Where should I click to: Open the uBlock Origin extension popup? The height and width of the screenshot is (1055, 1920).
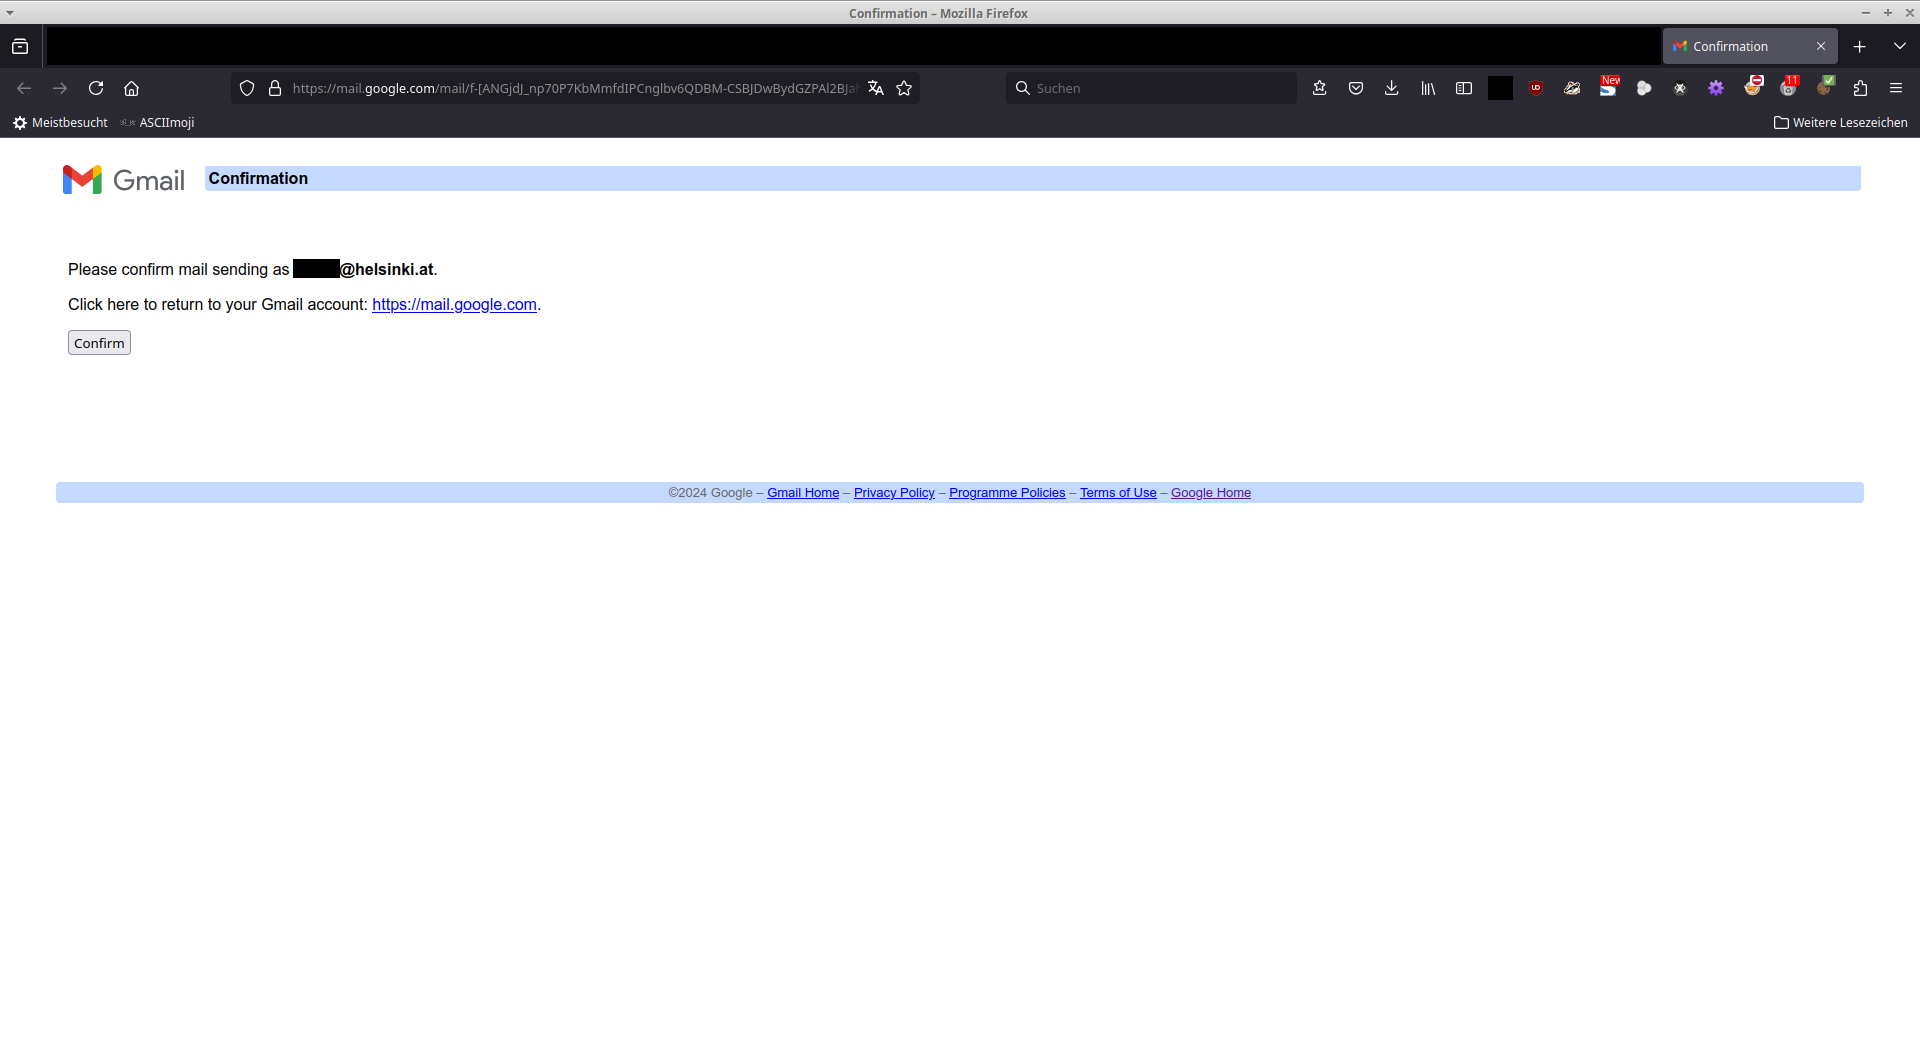coord(1536,88)
